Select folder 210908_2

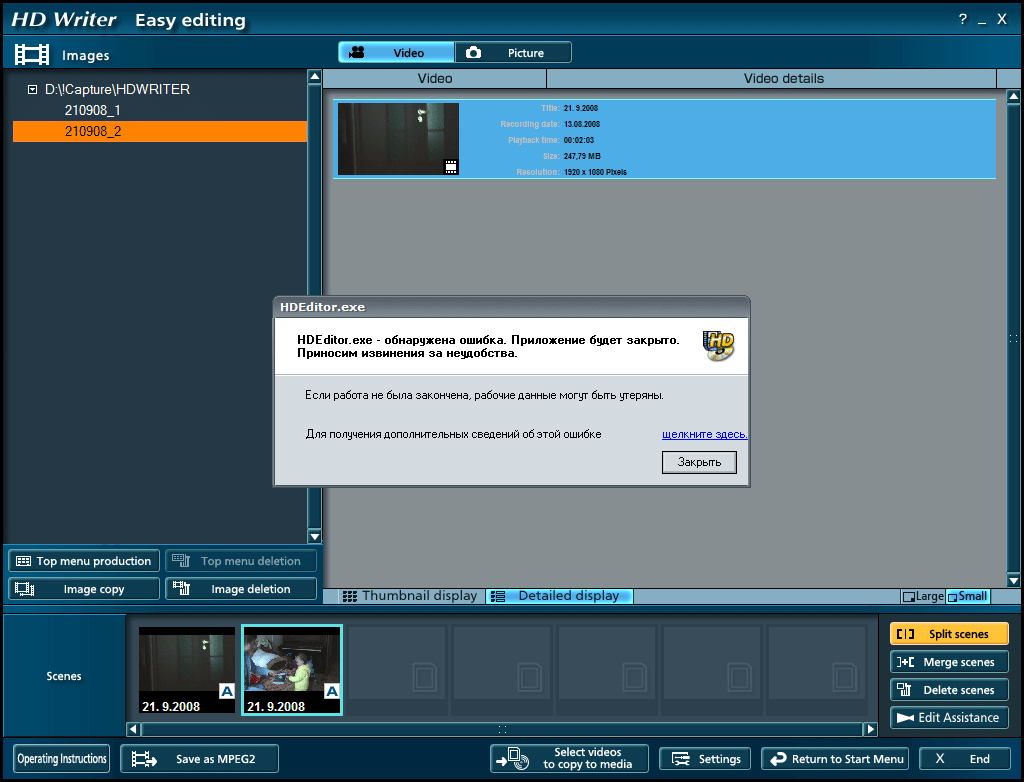pos(160,131)
